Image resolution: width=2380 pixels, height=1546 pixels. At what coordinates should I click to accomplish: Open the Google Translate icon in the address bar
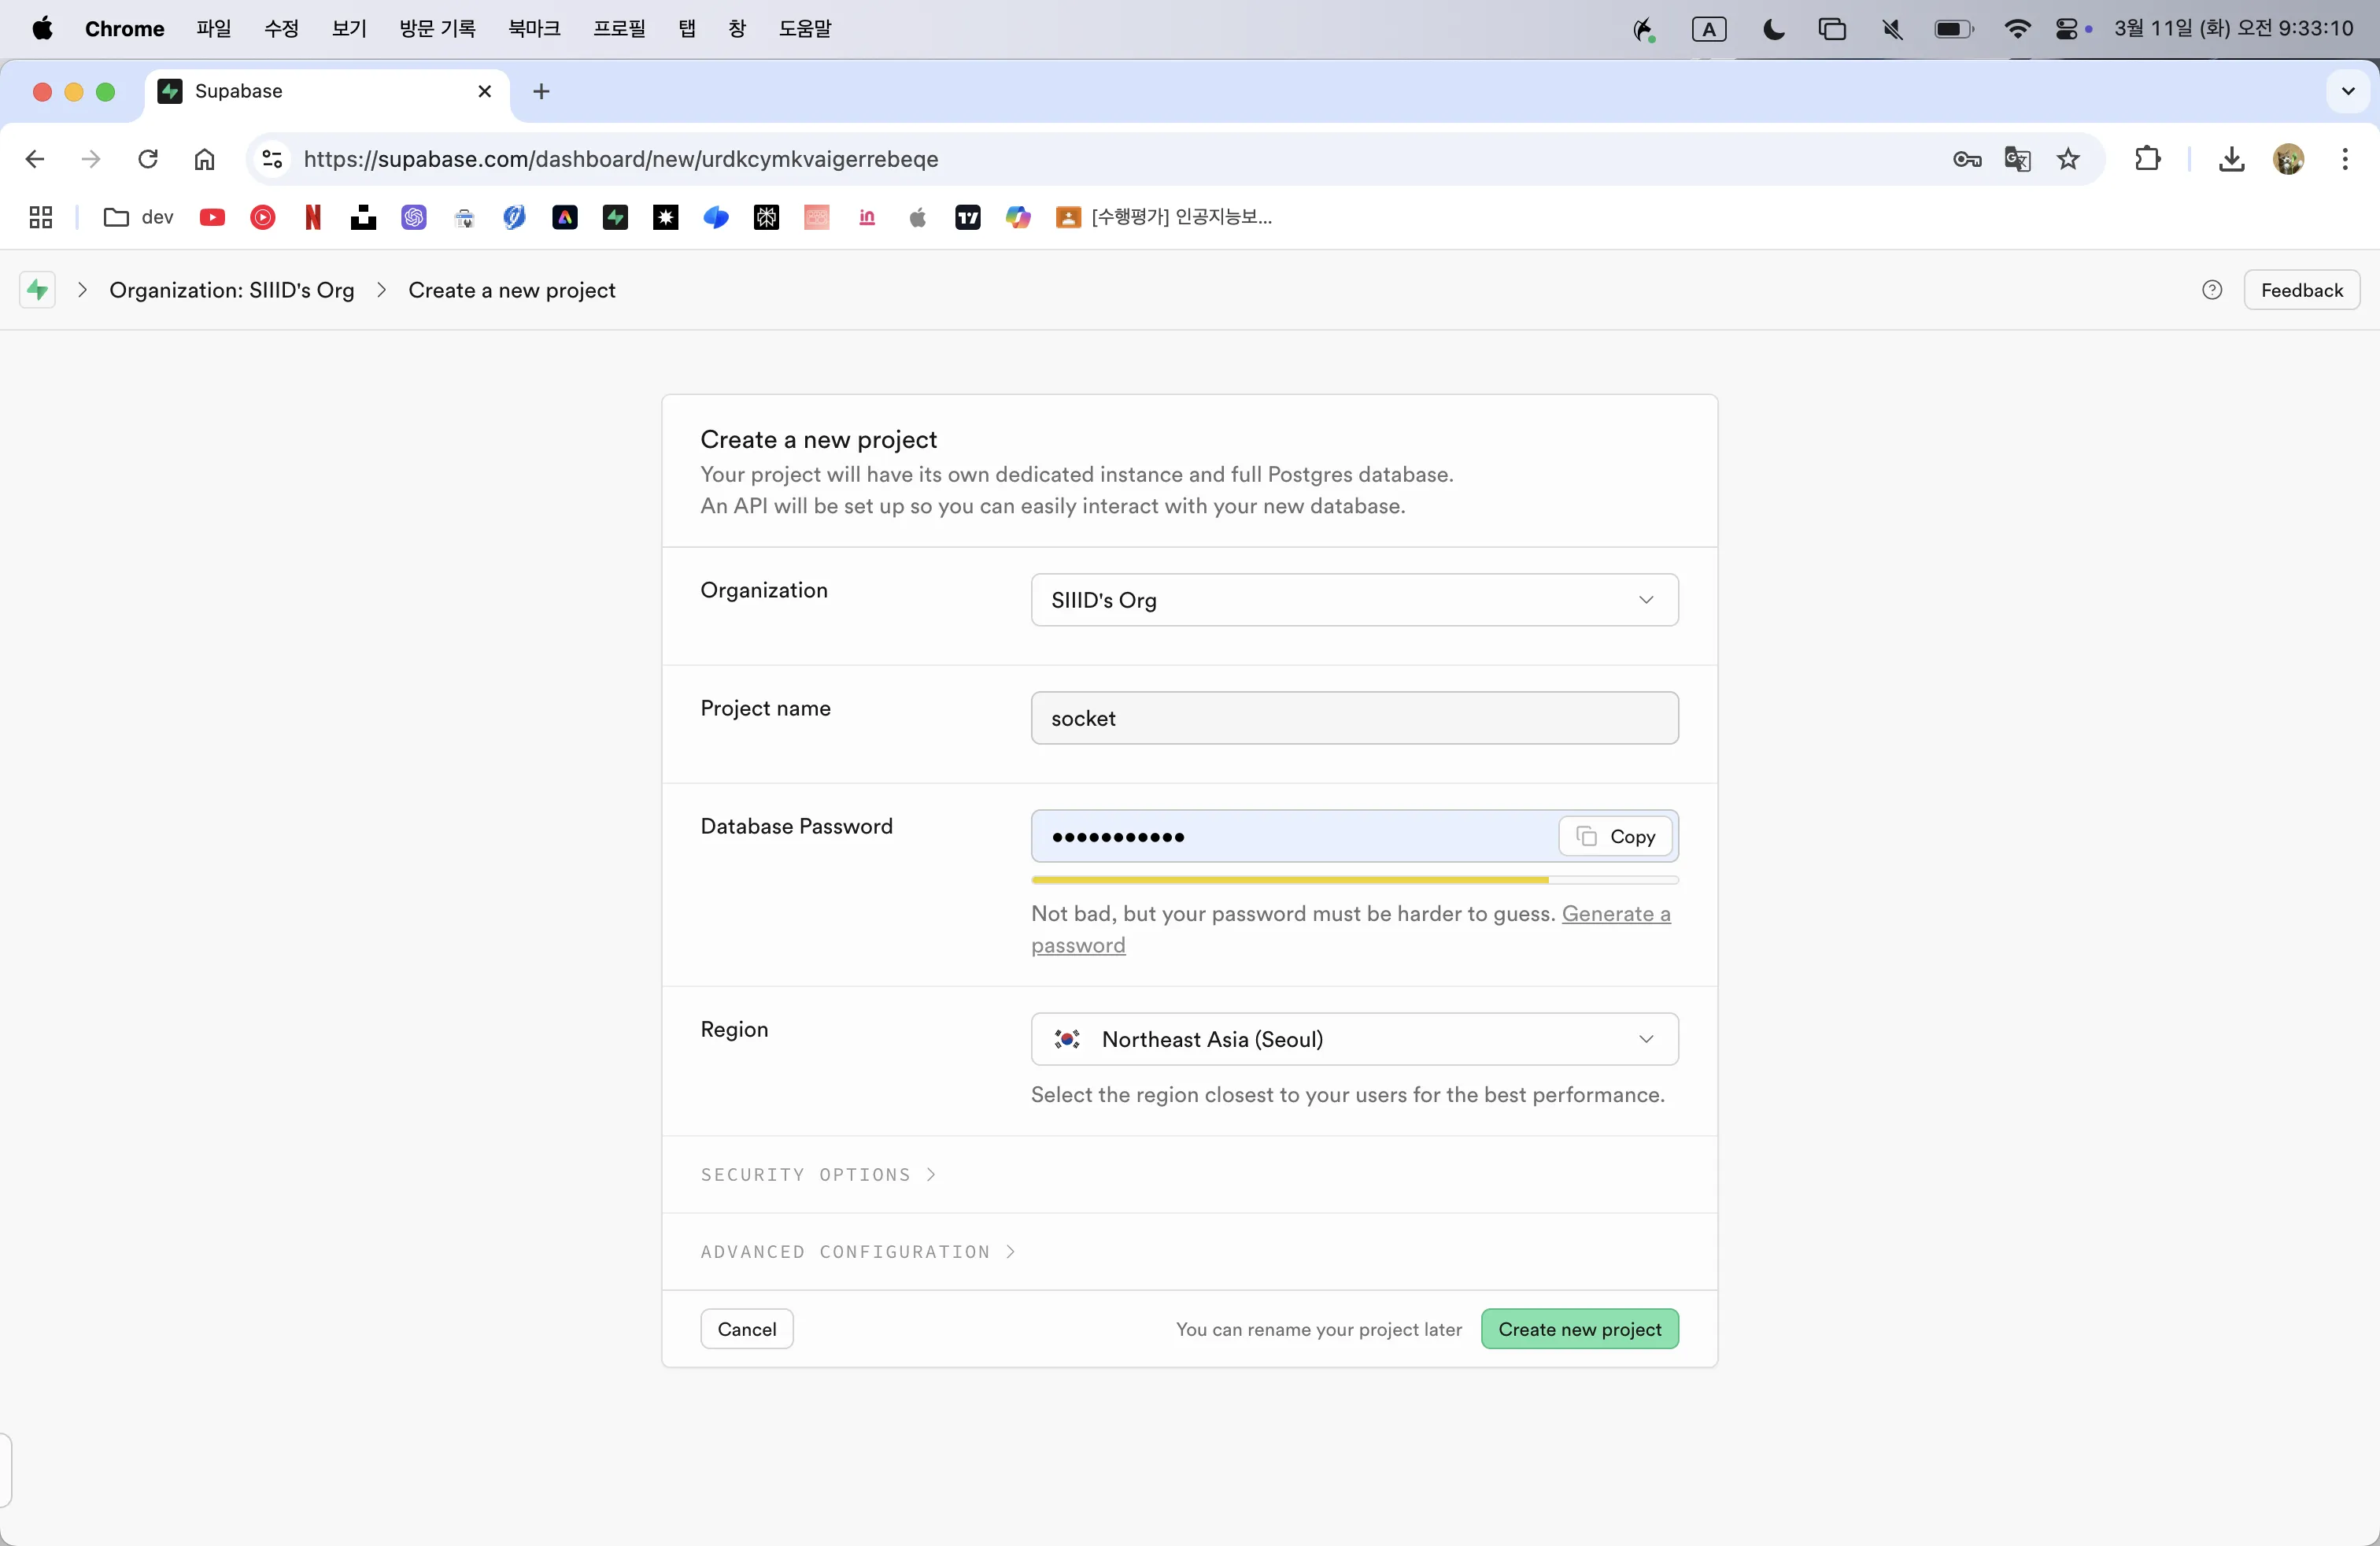click(x=2017, y=159)
